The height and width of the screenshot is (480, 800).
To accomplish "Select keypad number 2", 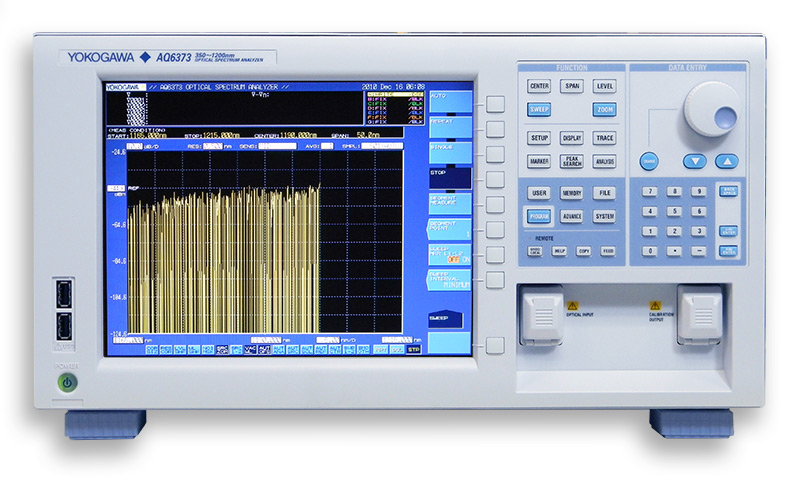I will coord(674,231).
